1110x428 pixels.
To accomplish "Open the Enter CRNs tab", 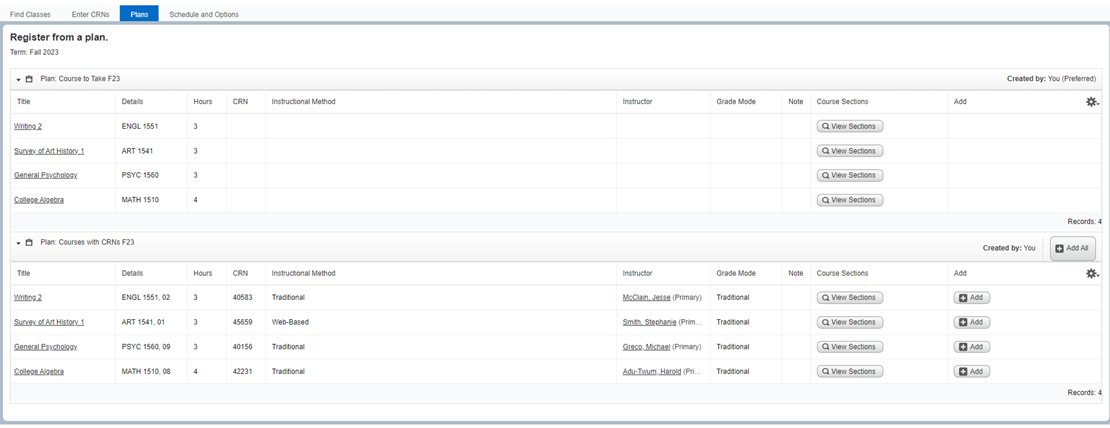I will click(91, 14).
